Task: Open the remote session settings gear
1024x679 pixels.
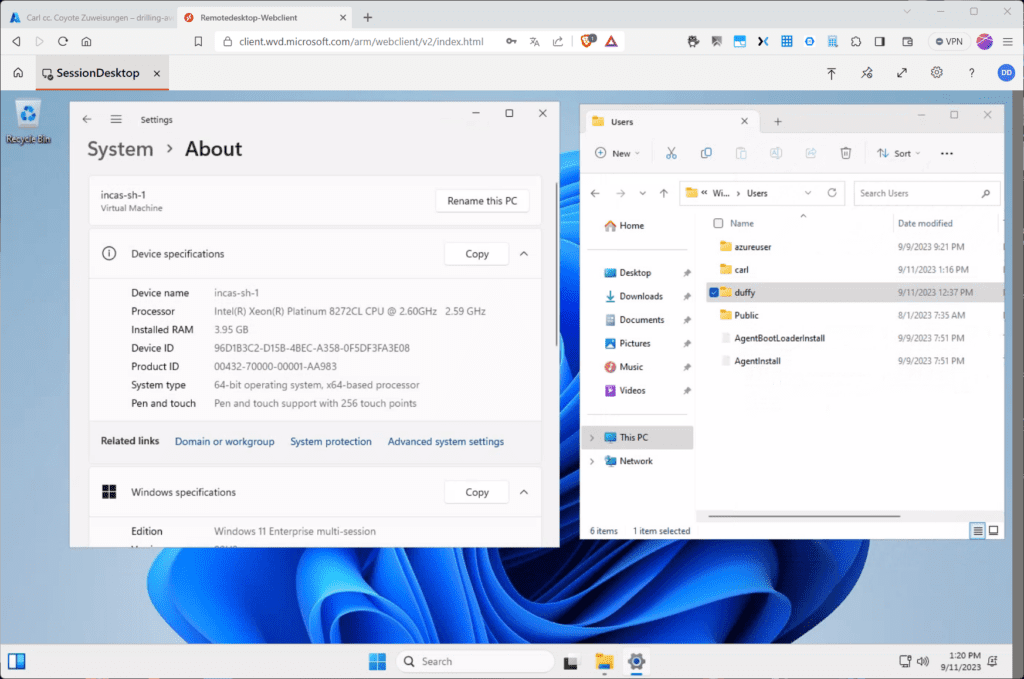Action: (x=936, y=72)
